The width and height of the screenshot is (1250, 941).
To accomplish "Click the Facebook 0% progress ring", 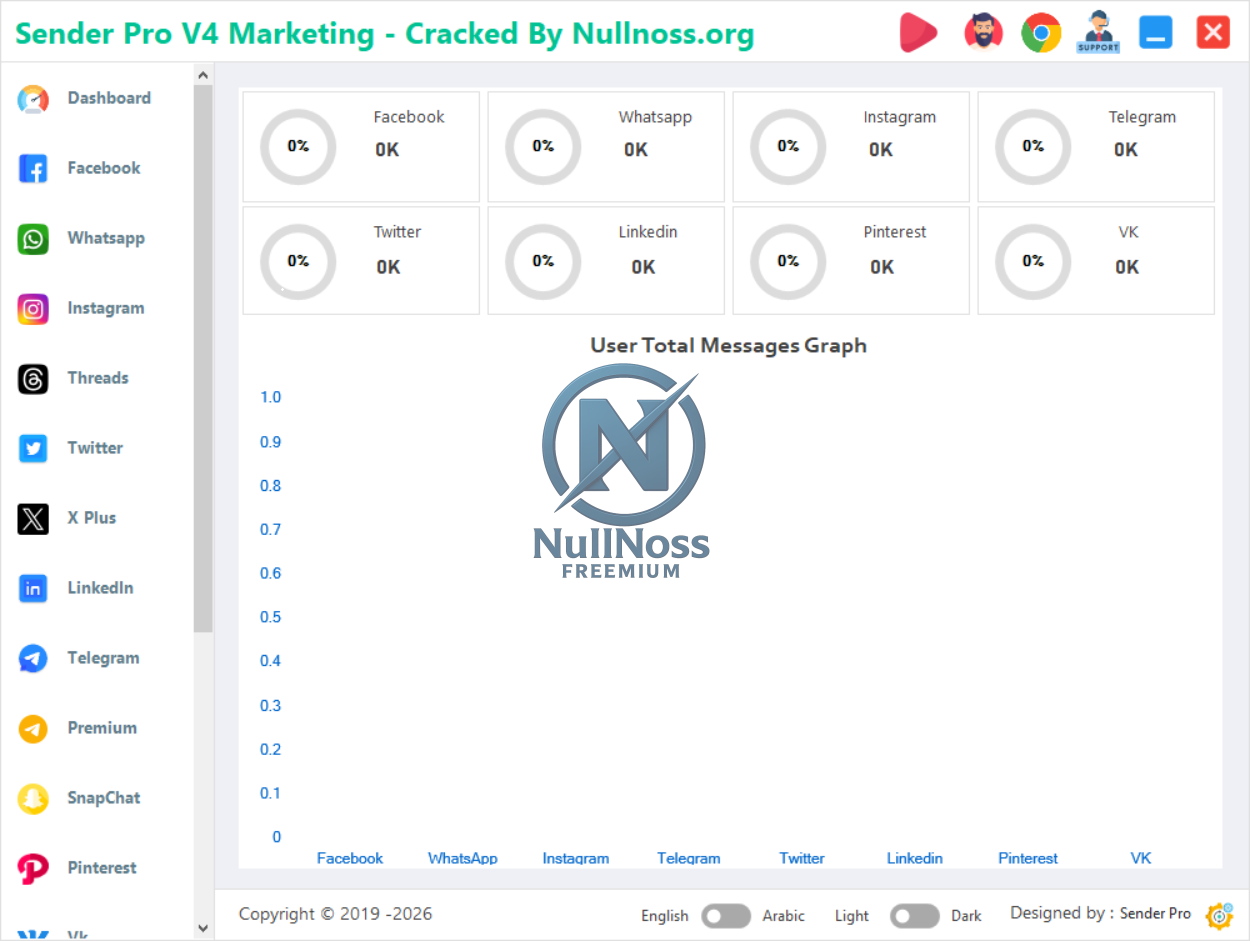I will (x=298, y=147).
